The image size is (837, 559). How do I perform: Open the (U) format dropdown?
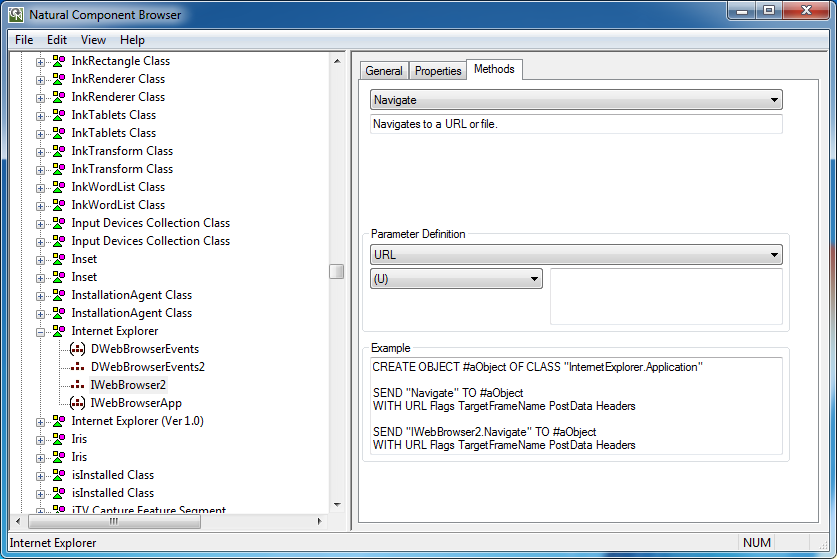tap(534, 279)
